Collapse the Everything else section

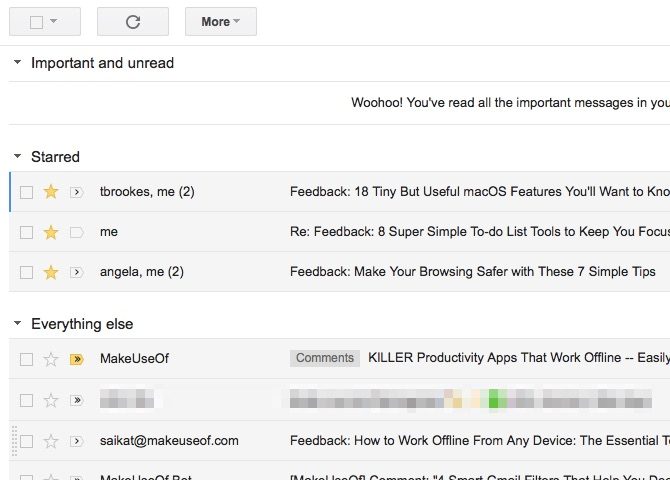point(18,324)
